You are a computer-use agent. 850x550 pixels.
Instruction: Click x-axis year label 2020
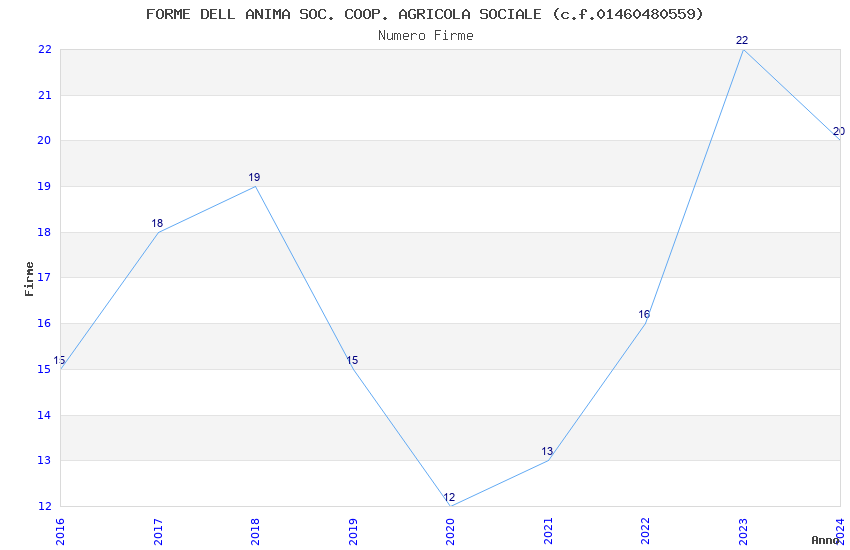(x=450, y=531)
